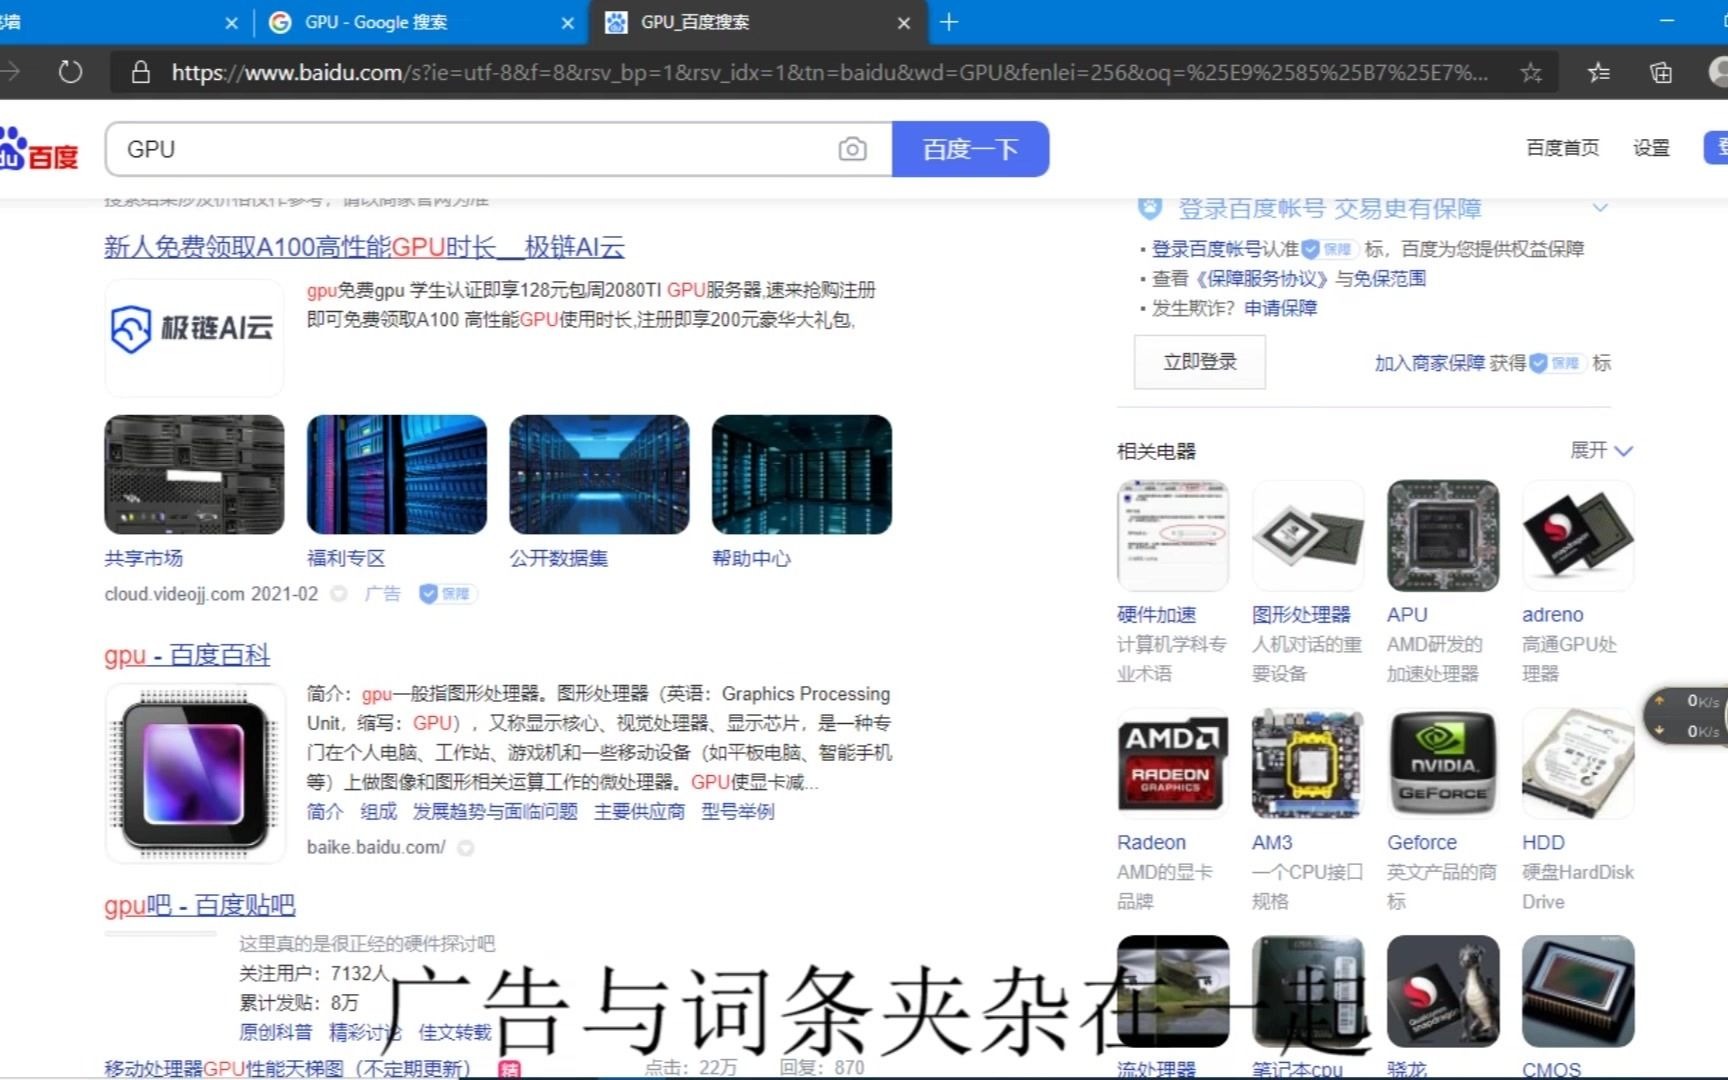Collapse the 登录百度帐号 panel chevron
This screenshot has height=1080, width=1728.
click(1600, 207)
